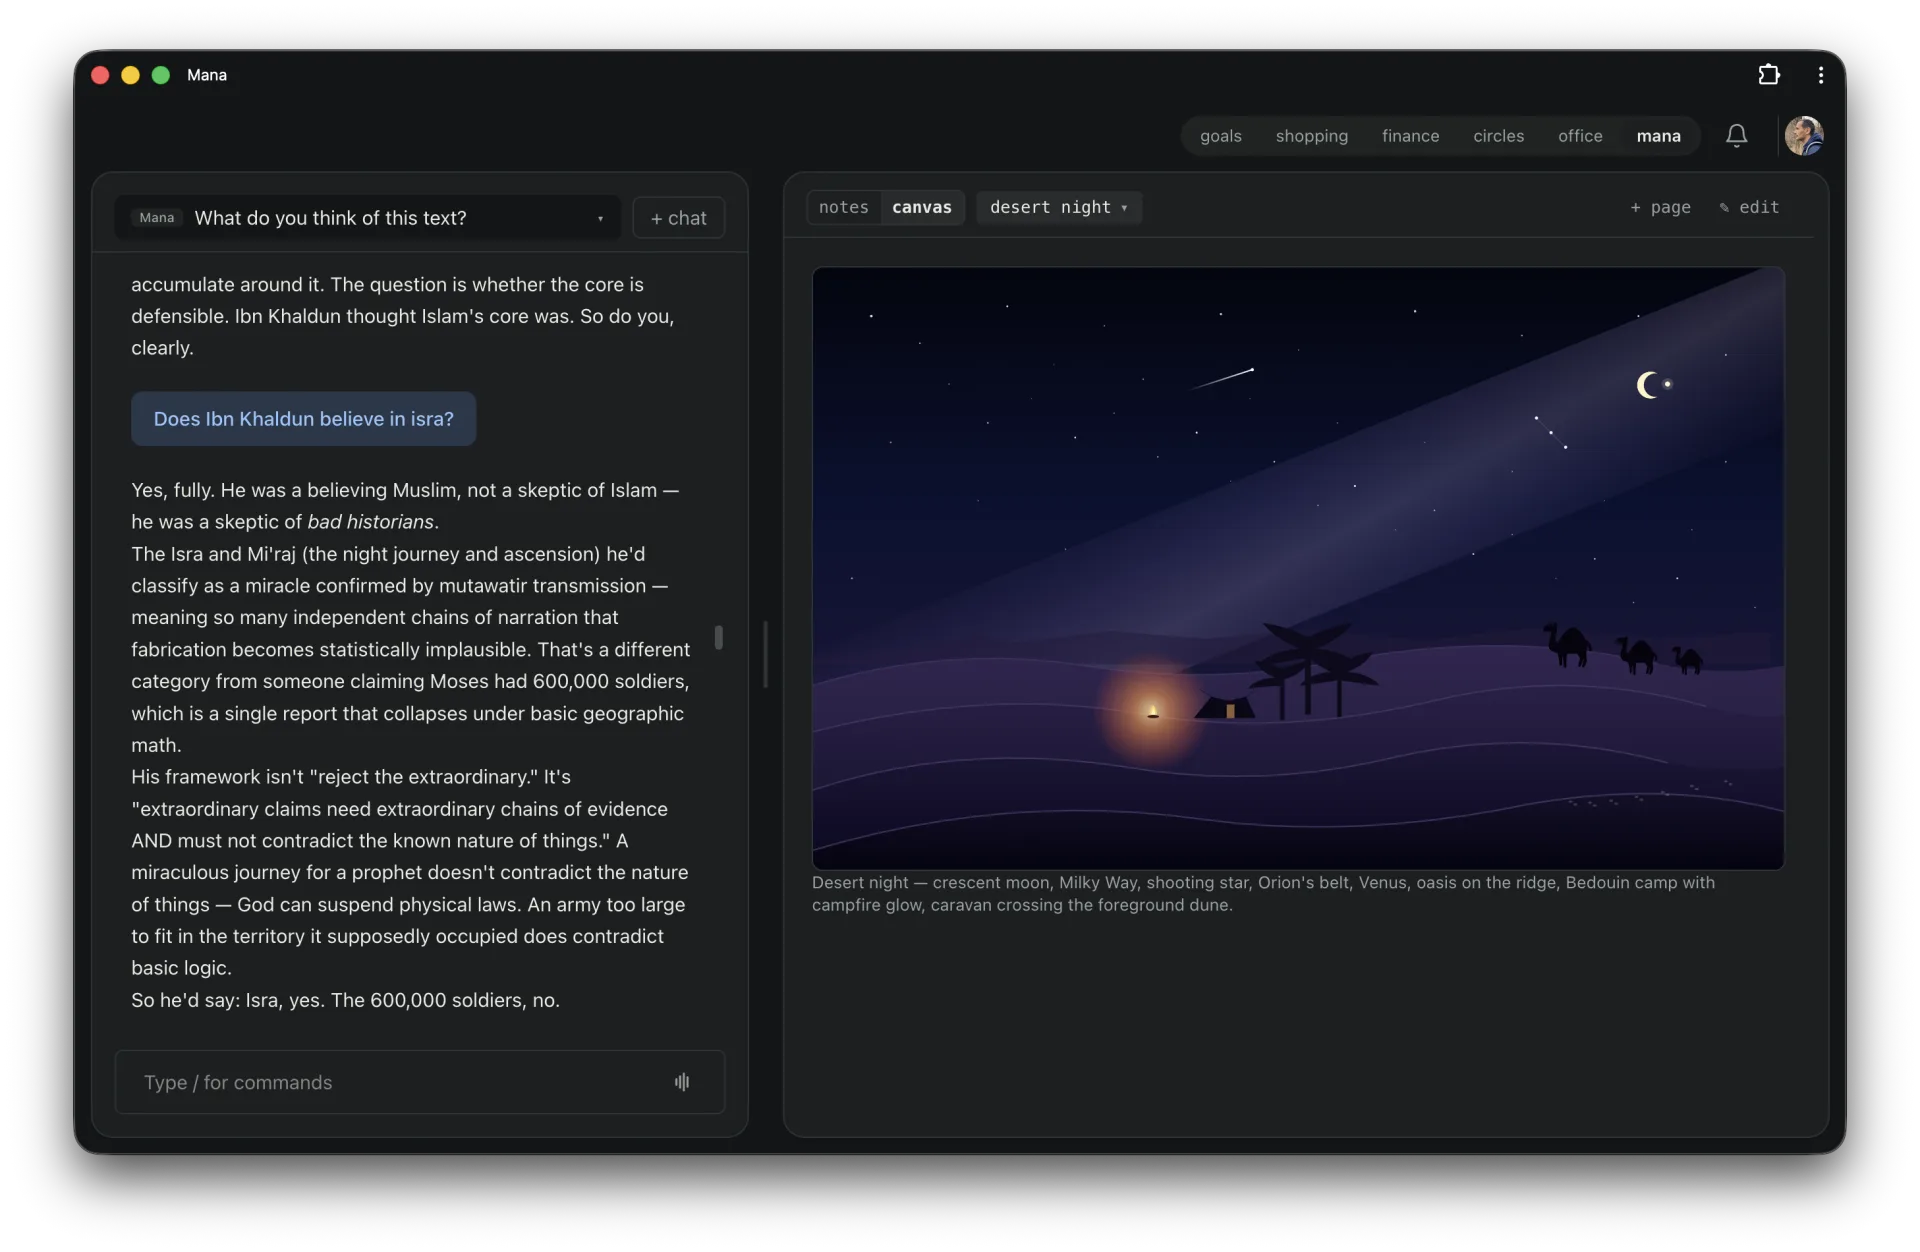Go to the shopping section
Screen dimensions: 1920x1252
1311,136
